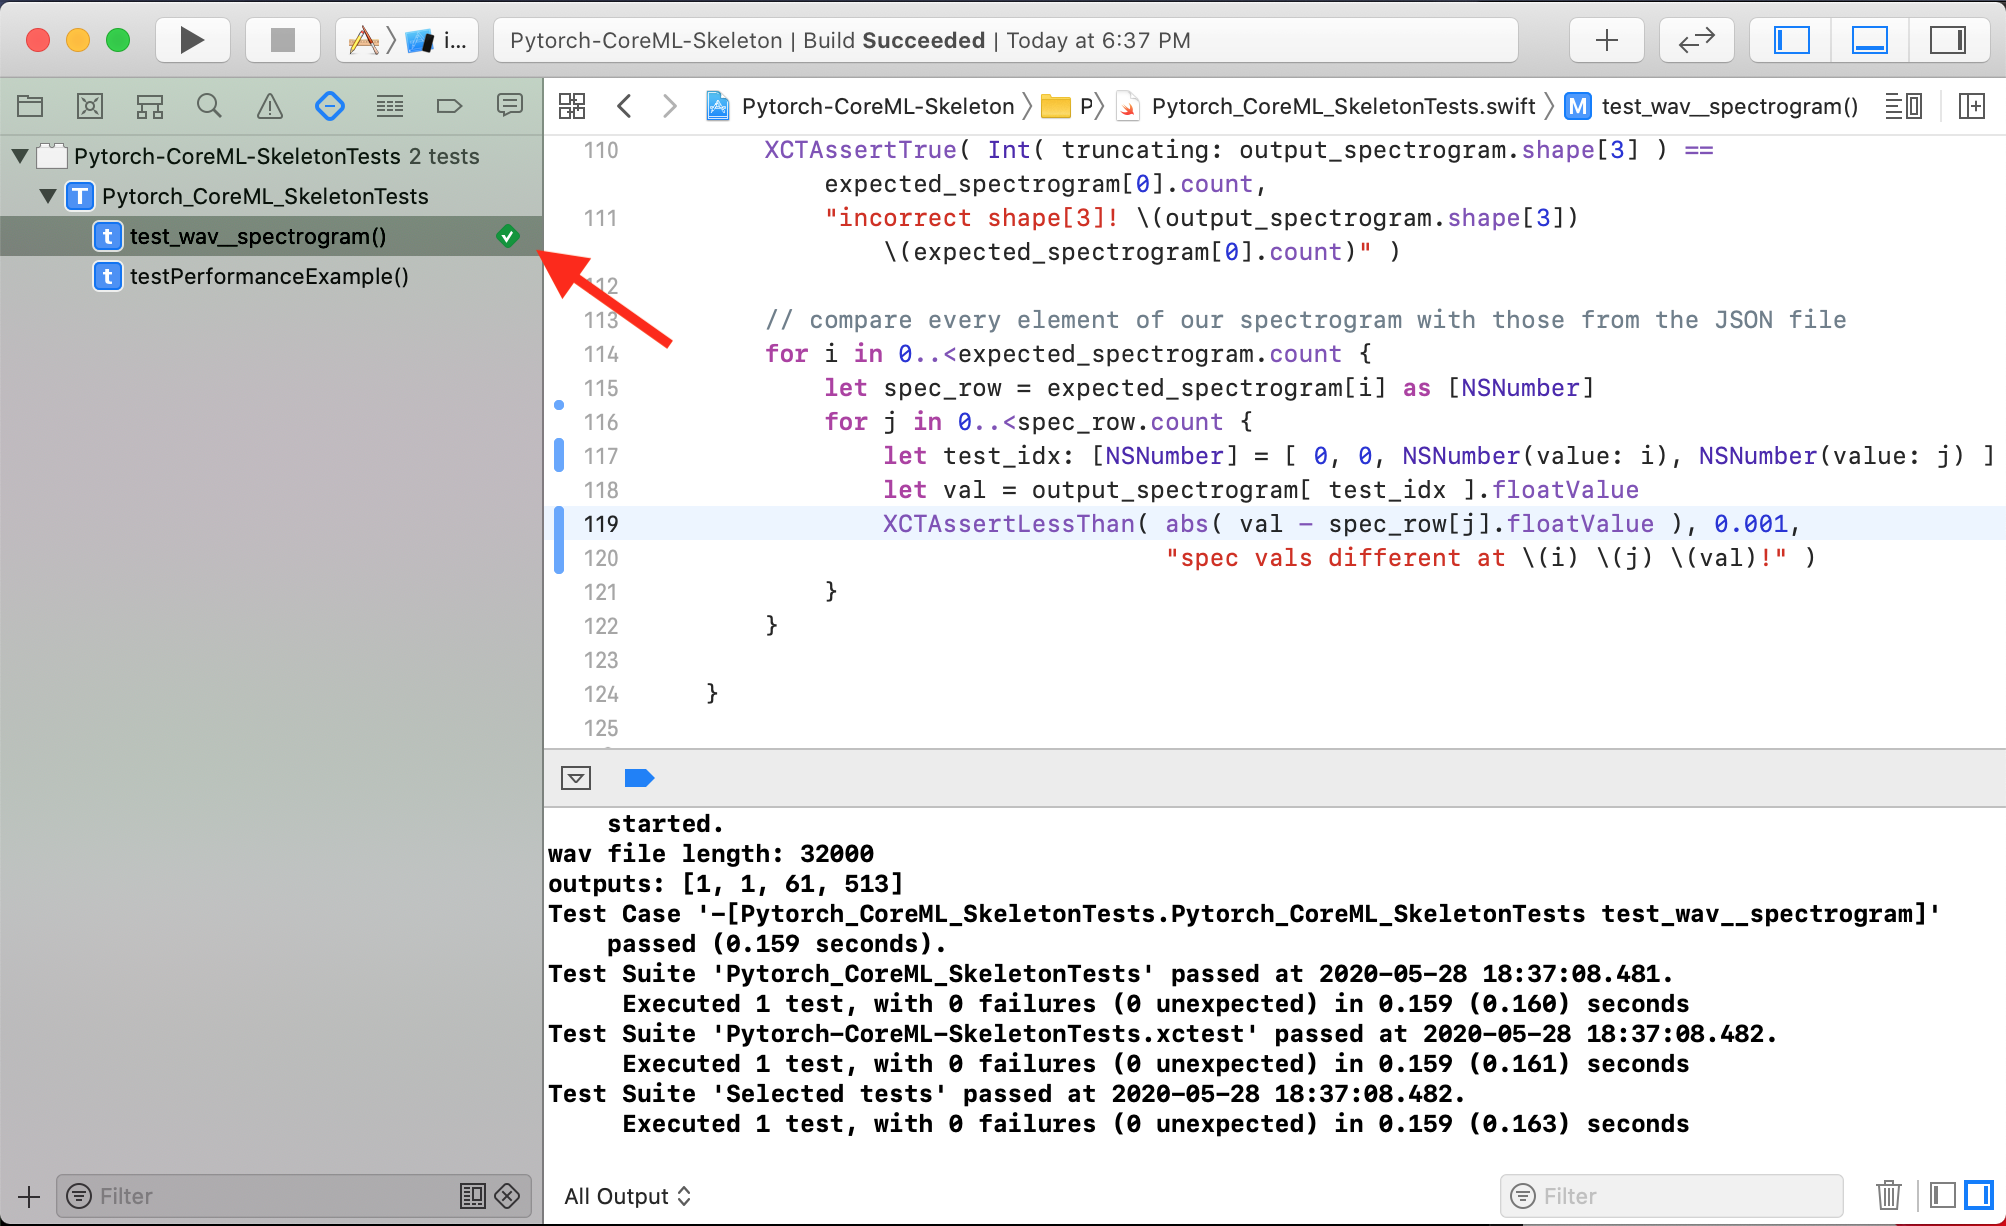2006x1226 pixels.
Task: Toggle the console pane view button
Action: [x=1979, y=1195]
